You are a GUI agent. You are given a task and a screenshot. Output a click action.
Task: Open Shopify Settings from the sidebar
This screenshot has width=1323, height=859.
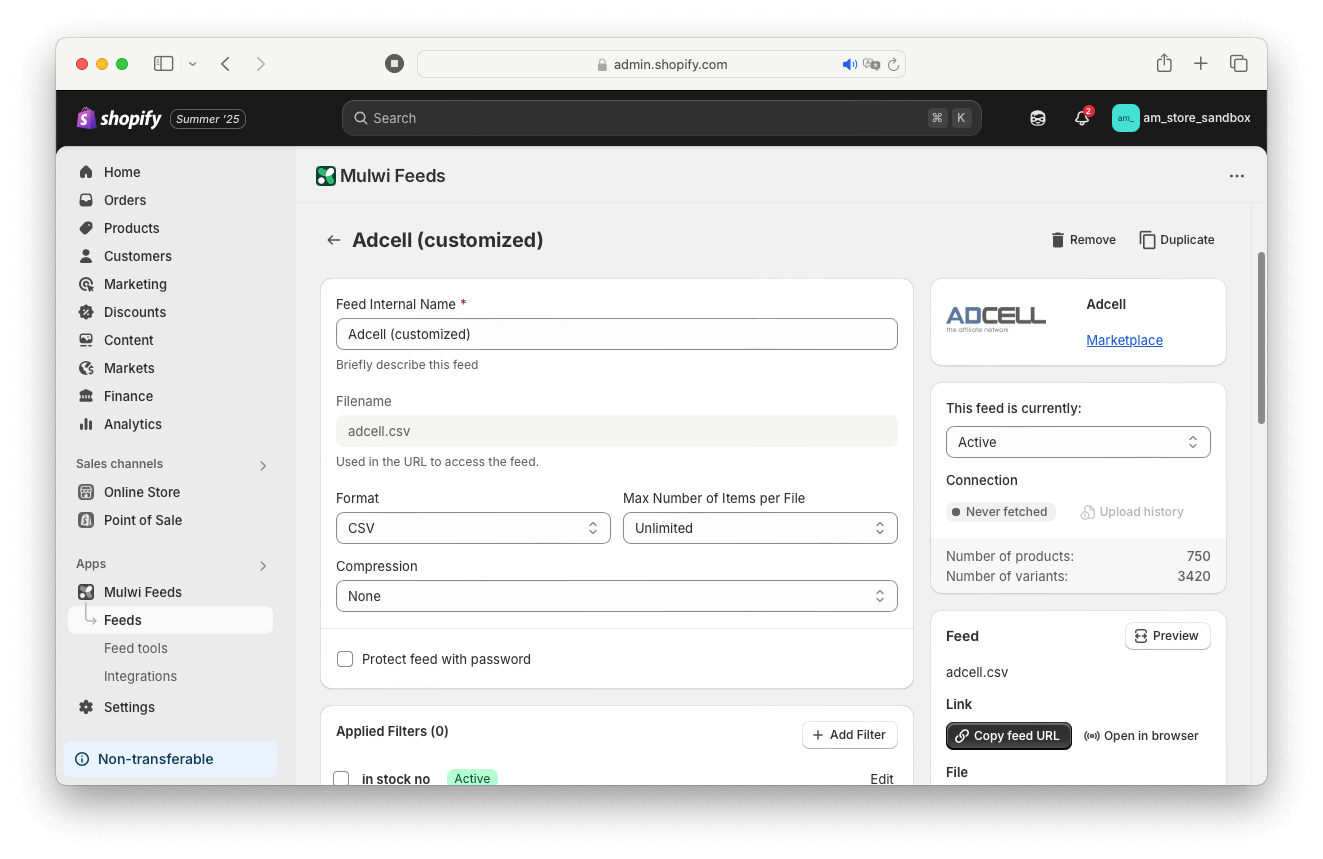click(x=129, y=707)
